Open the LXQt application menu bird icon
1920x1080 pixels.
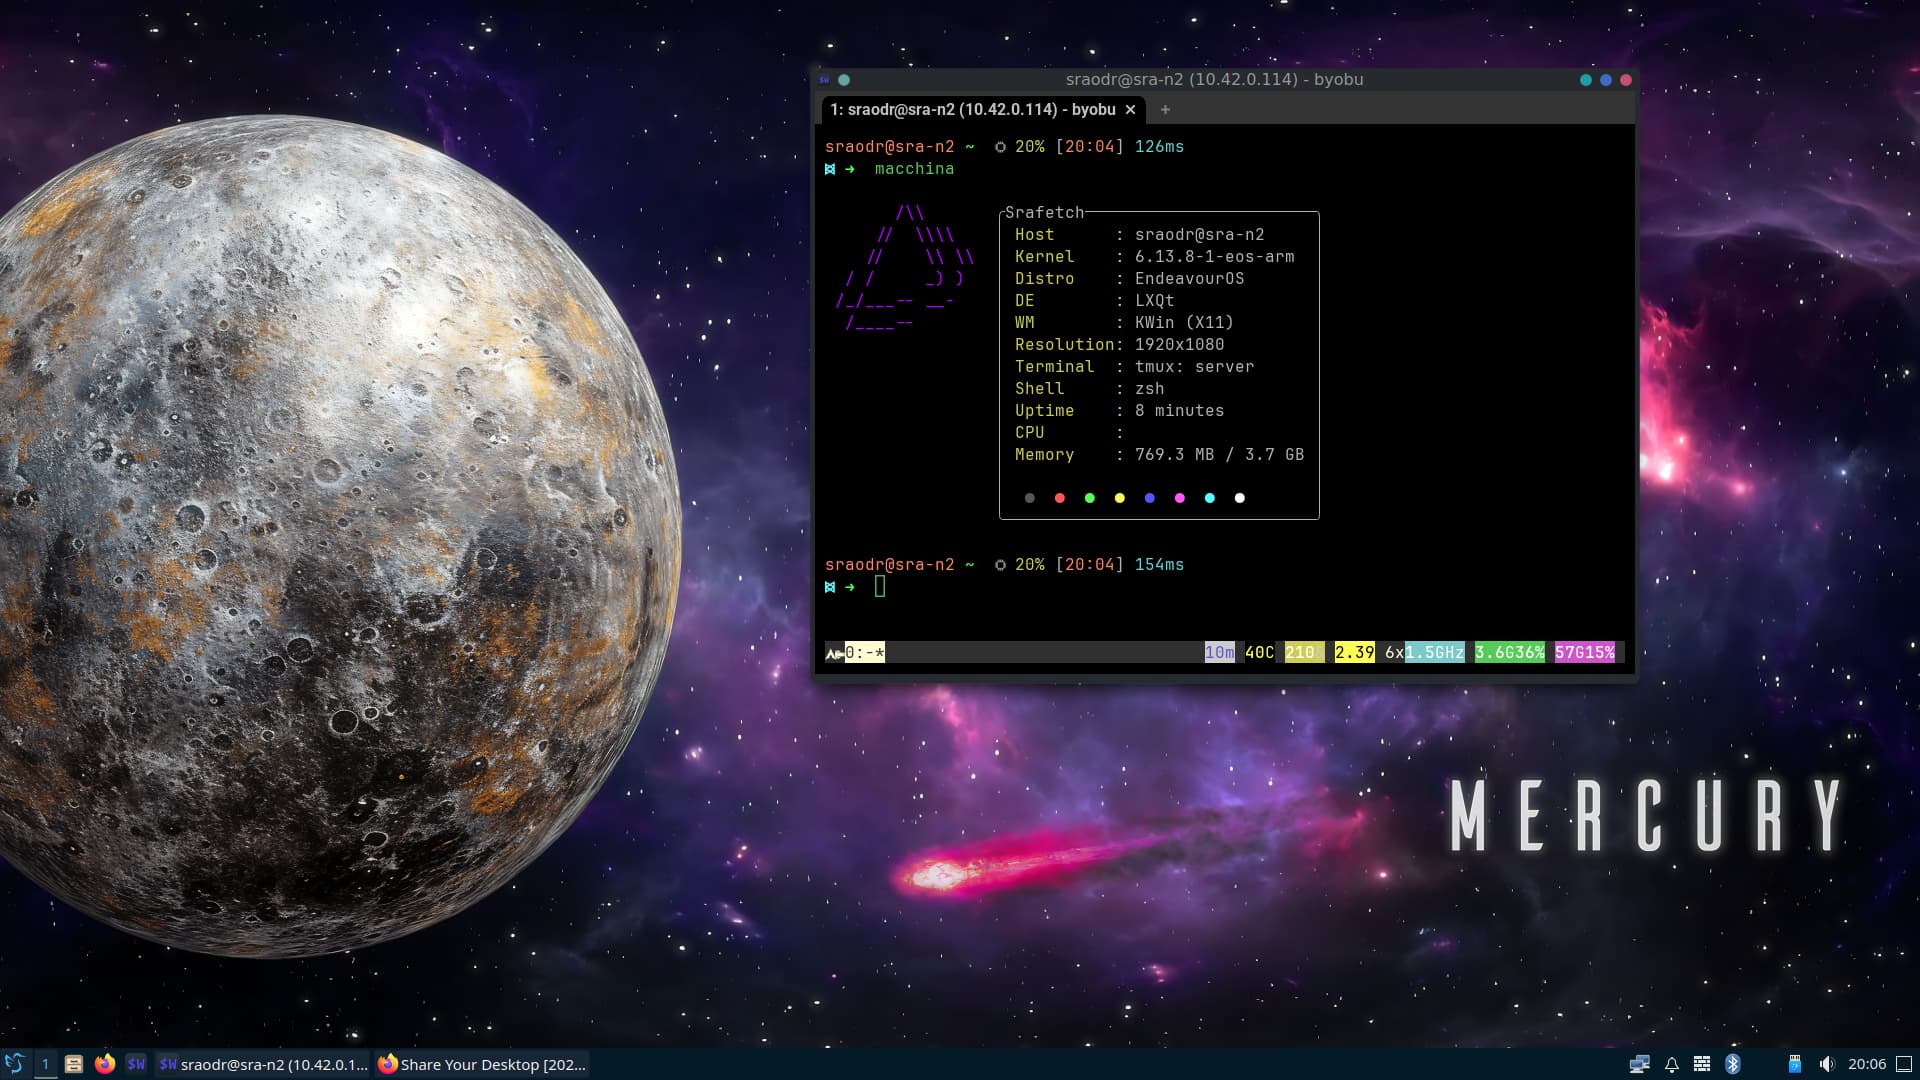click(x=14, y=1064)
